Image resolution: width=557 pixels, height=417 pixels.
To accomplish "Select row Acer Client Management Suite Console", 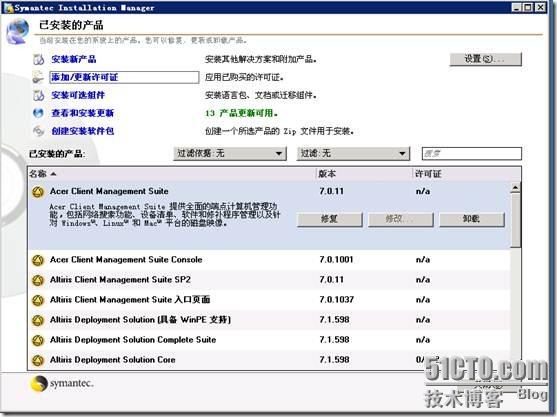I will click(x=269, y=260).
